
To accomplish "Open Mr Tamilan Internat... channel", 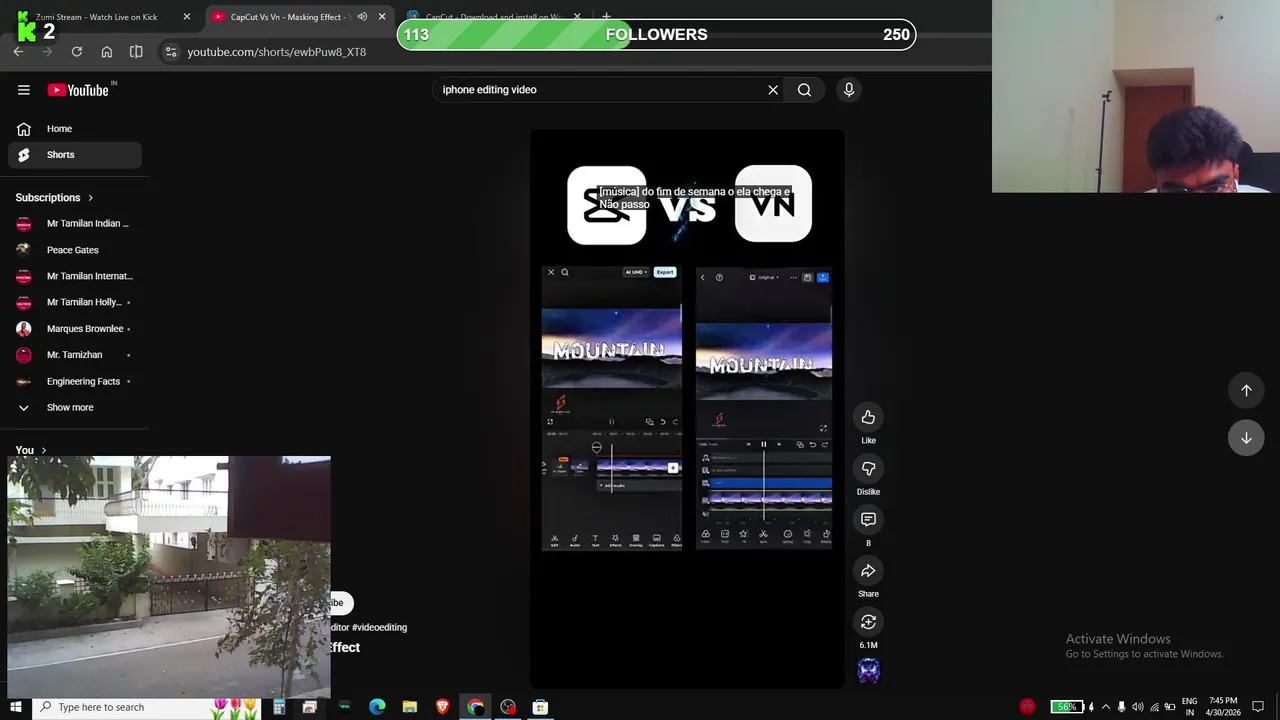I will click(75, 276).
